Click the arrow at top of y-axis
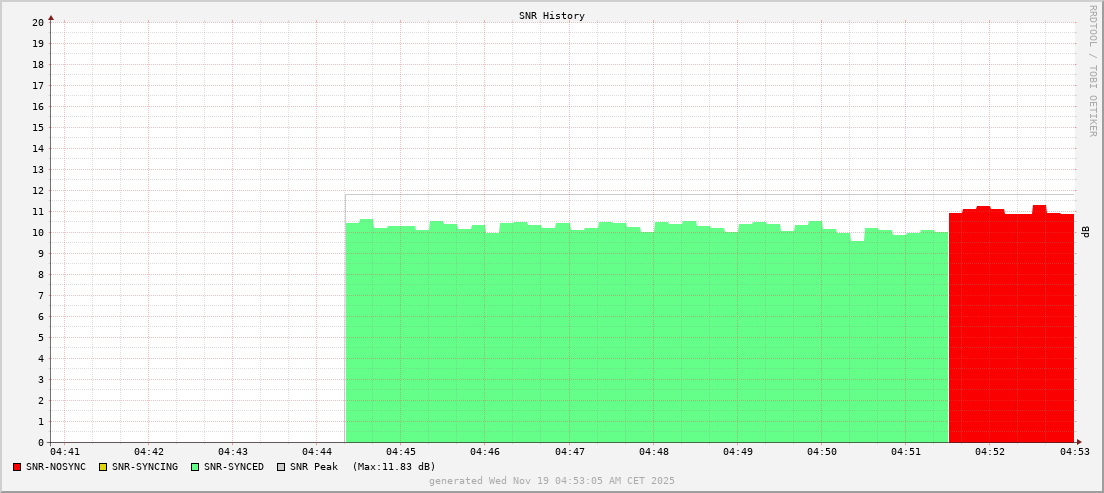This screenshot has width=1104, height=493. 51,17
